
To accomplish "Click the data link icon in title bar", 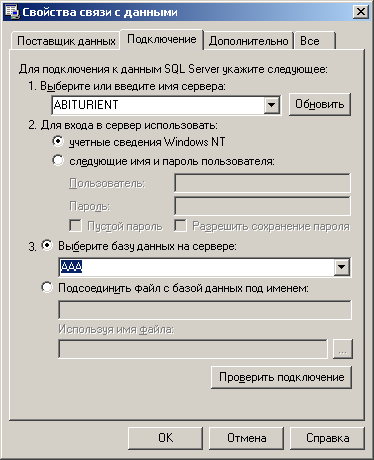I will [12, 12].
